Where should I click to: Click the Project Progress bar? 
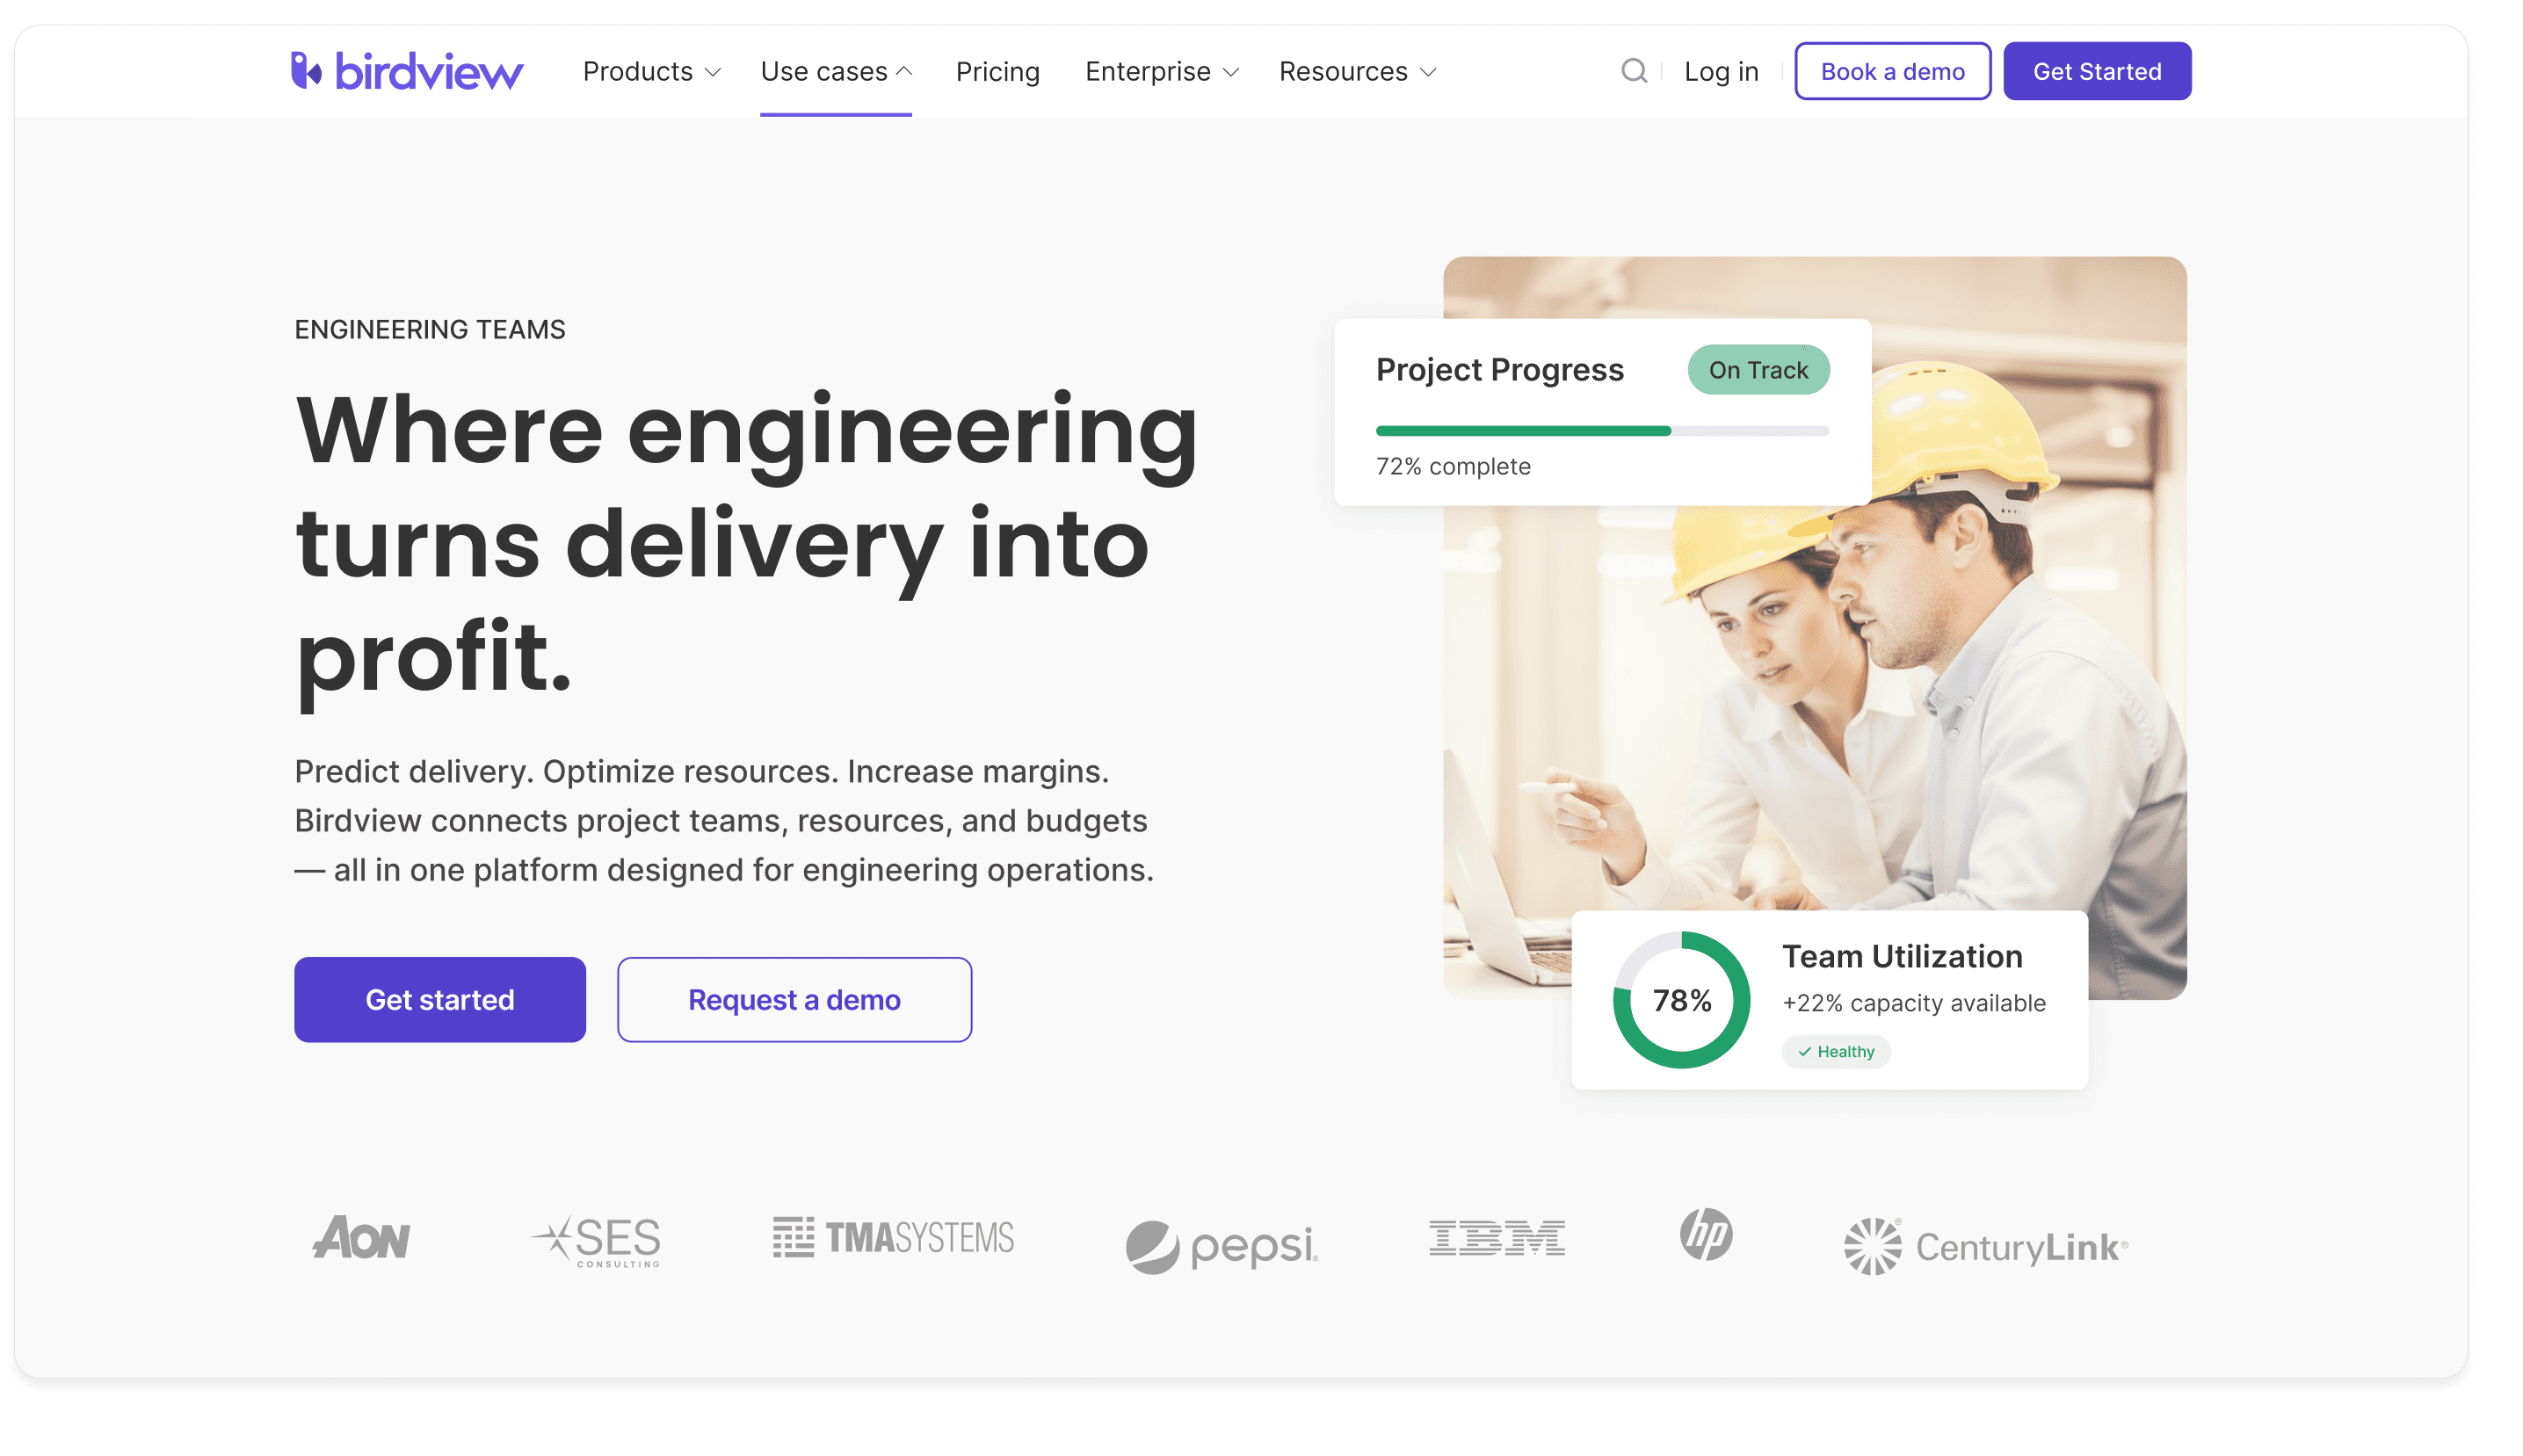click(1602, 431)
